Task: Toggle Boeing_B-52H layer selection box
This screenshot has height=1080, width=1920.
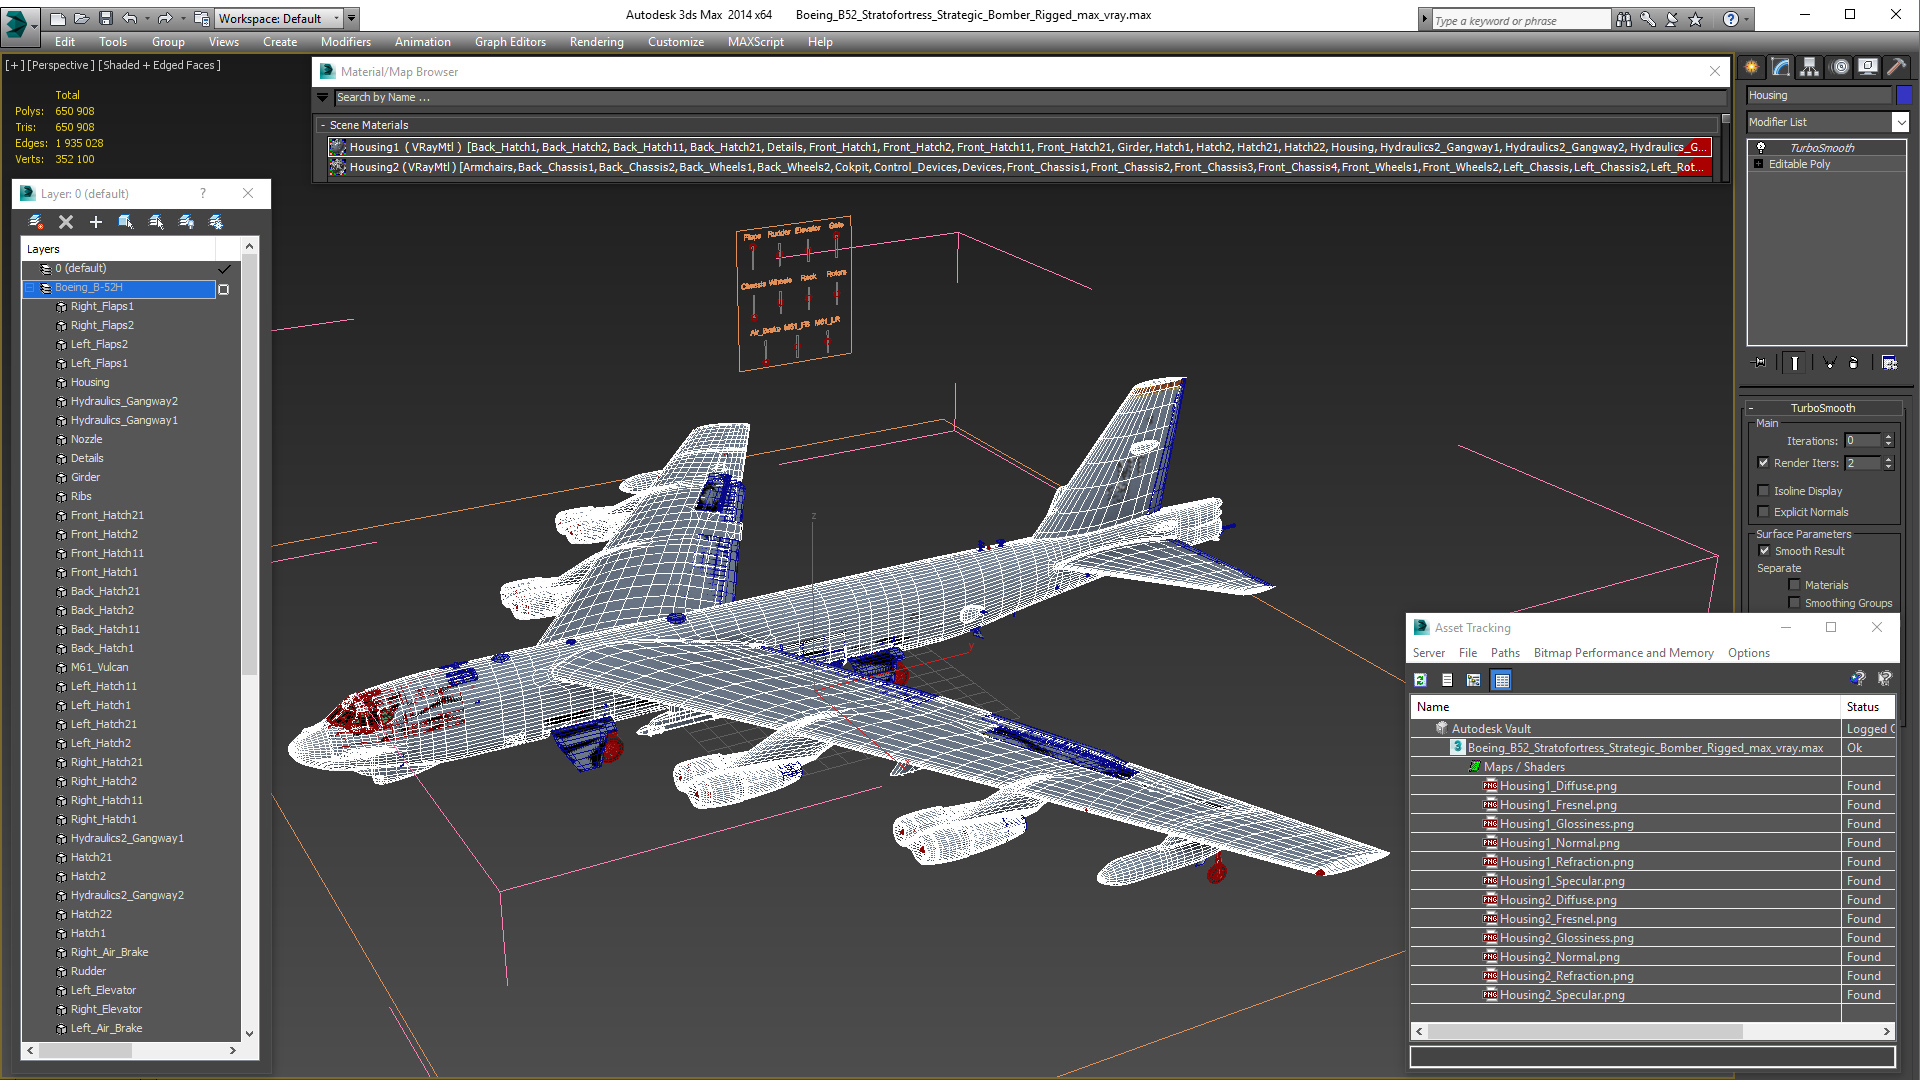Action: click(x=224, y=289)
